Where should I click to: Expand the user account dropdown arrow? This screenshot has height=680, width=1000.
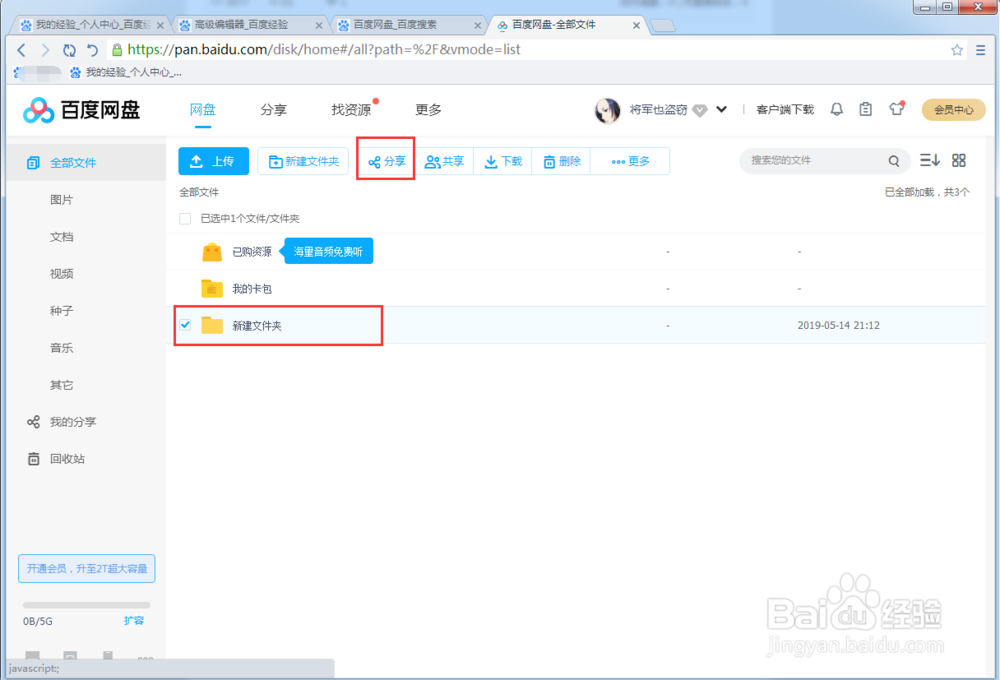tap(721, 110)
